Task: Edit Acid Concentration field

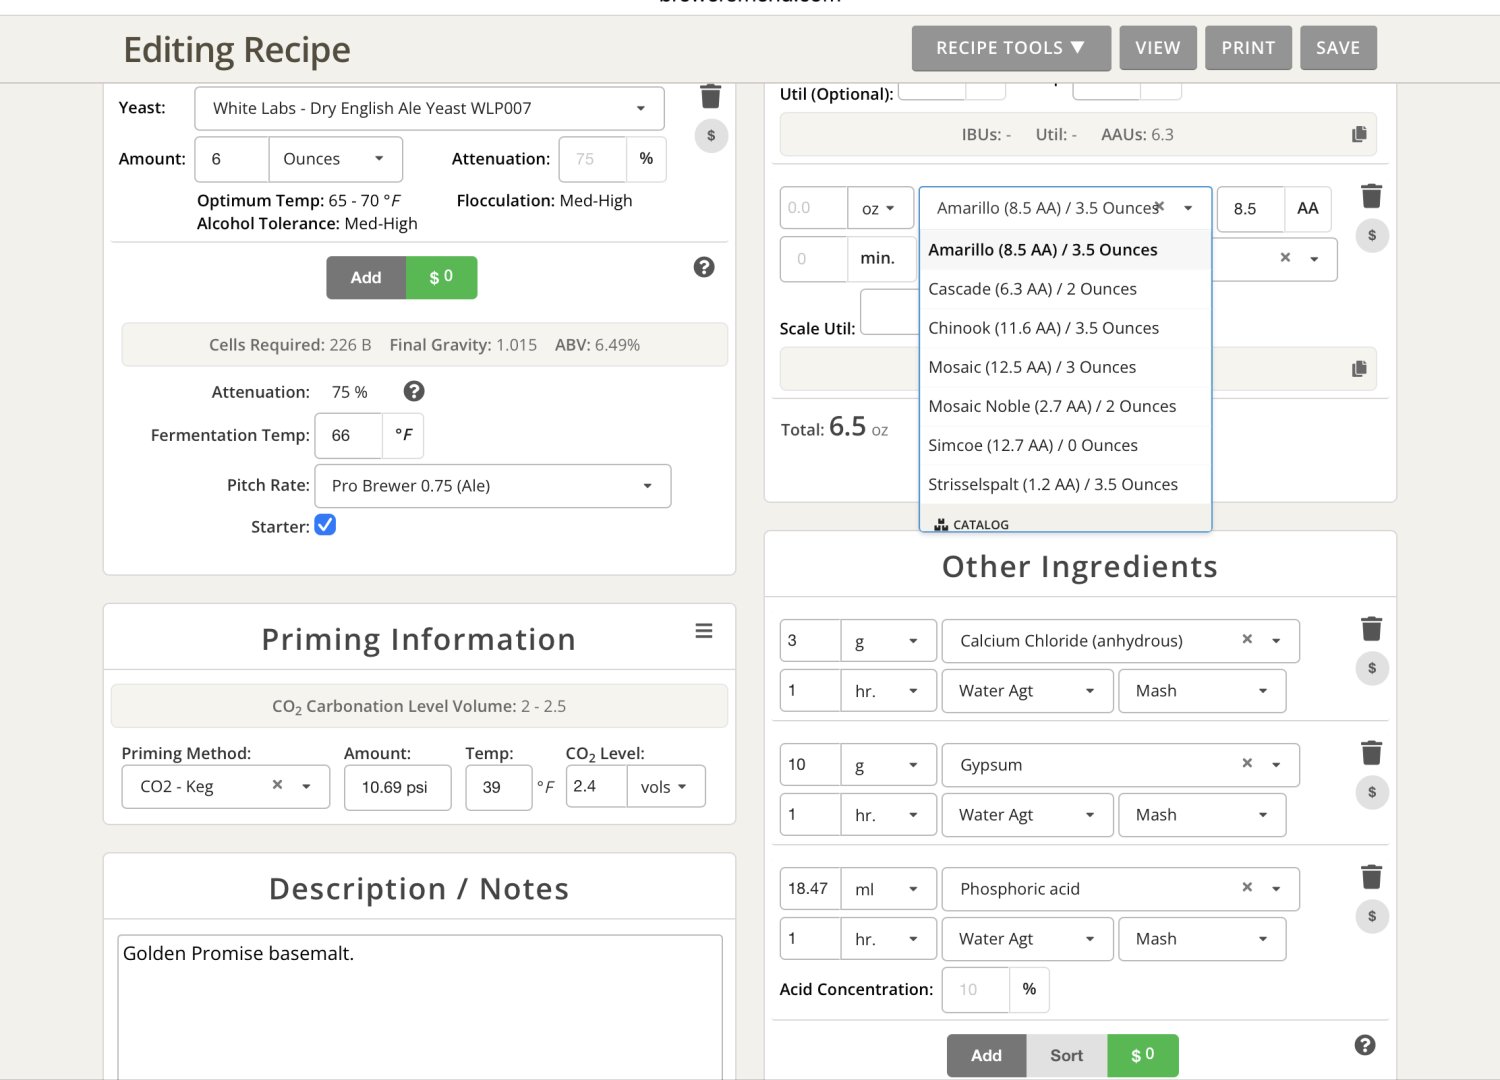Action: [x=975, y=989]
